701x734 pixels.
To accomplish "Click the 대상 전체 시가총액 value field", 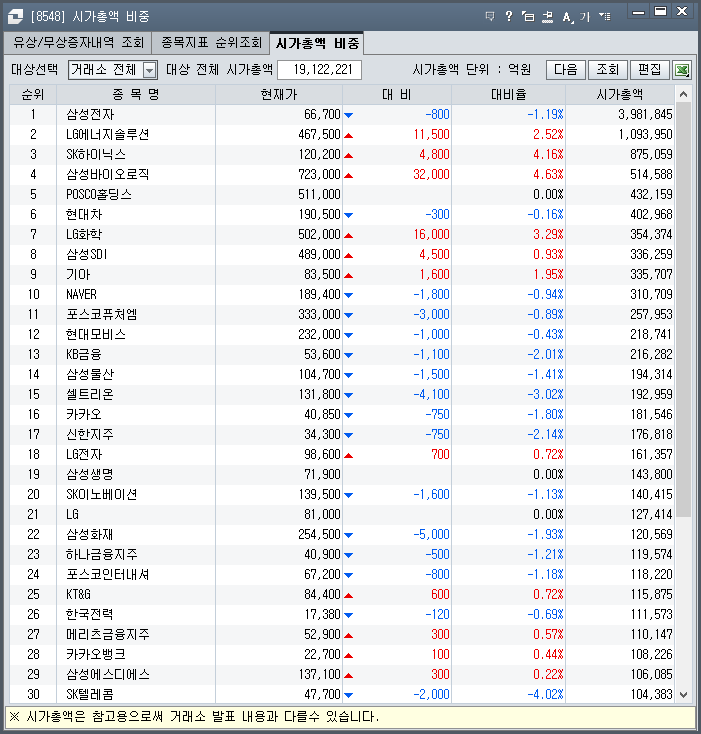I will coord(320,70).
